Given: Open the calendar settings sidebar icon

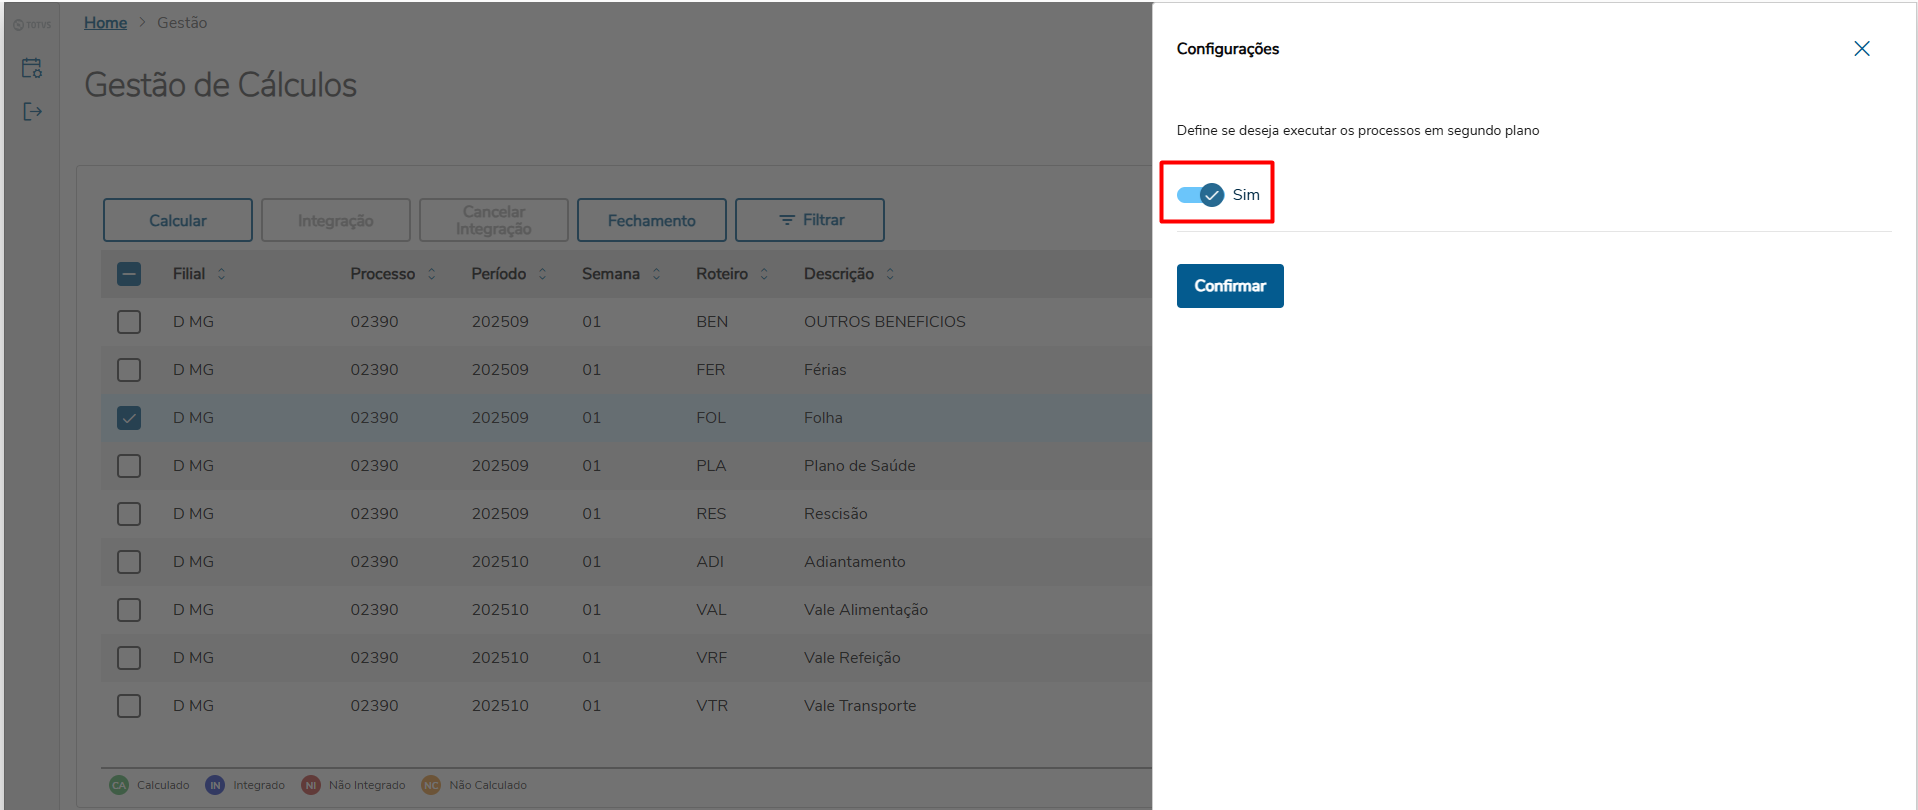Looking at the screenshot, I should pyautogui.click(x=32, y=68).
